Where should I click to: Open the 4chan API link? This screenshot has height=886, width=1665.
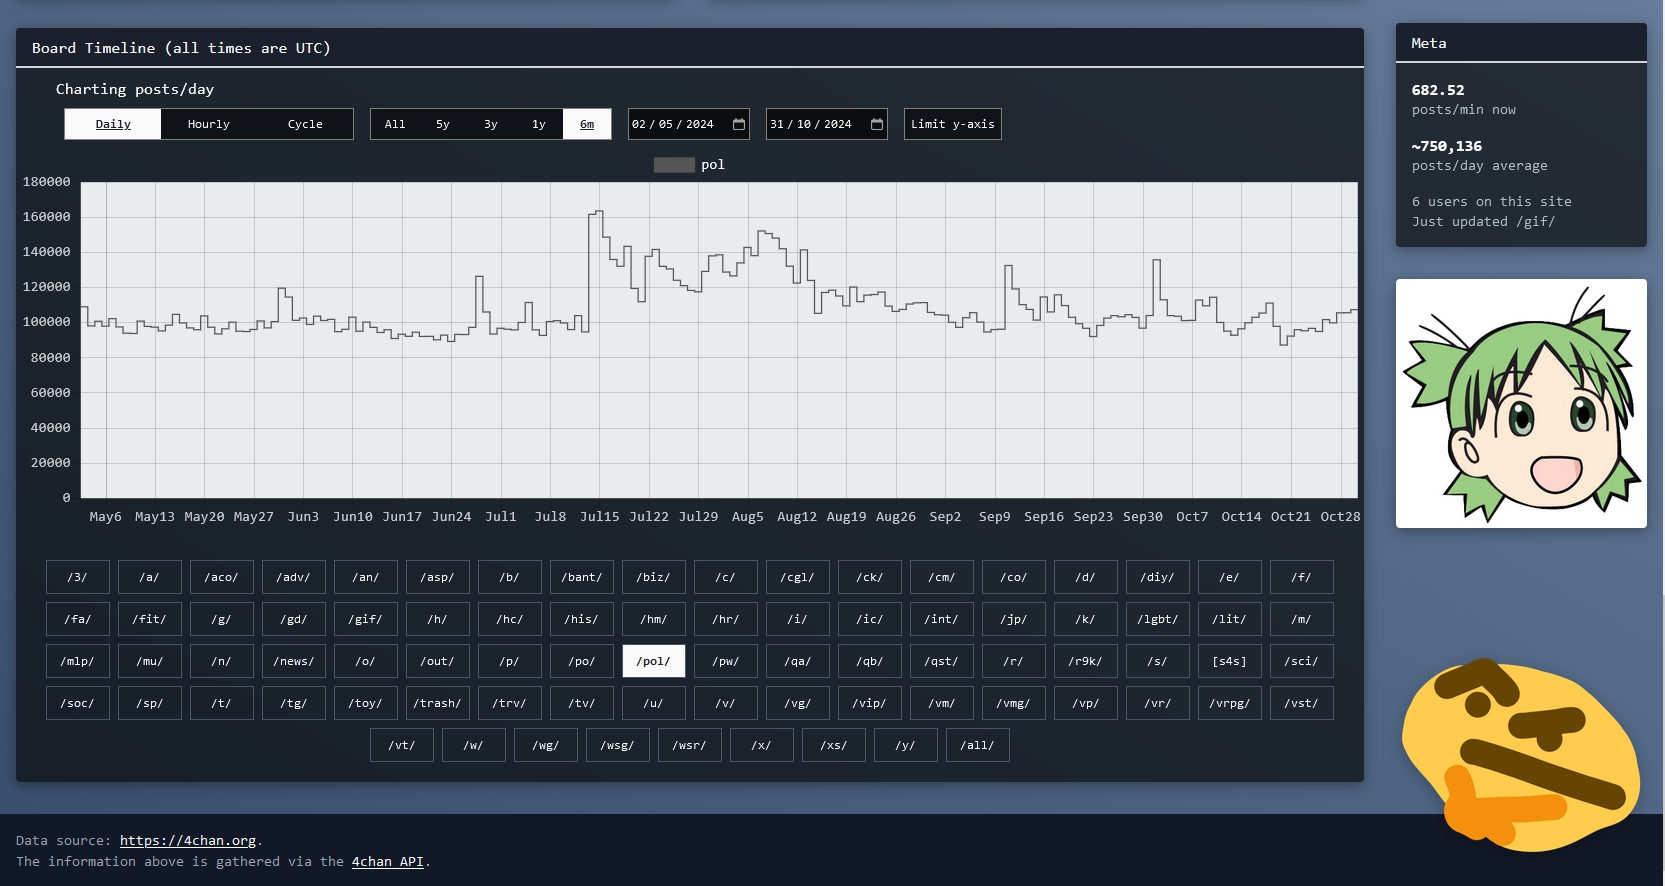click(387, 861)
